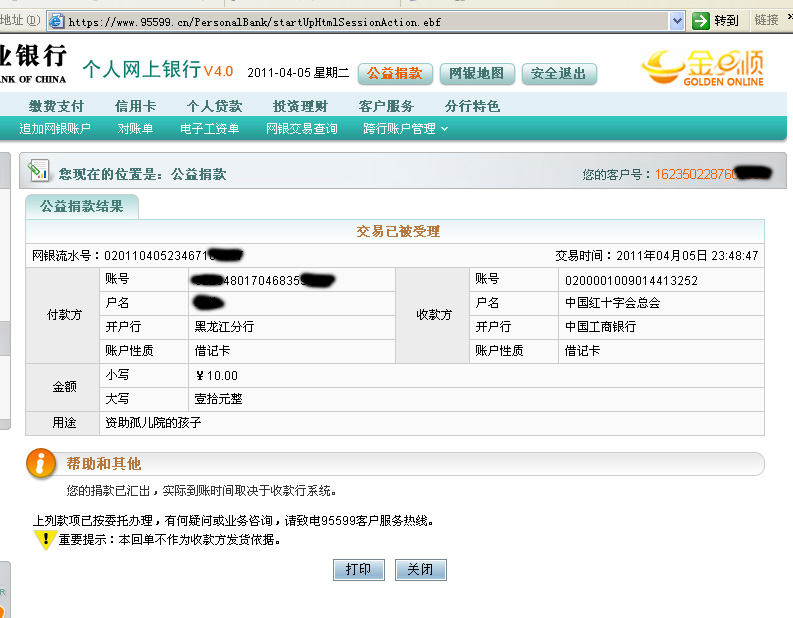Open the 网银地图 site map
The height and width of the screenshot is (618, 793).
coord(477,73)
